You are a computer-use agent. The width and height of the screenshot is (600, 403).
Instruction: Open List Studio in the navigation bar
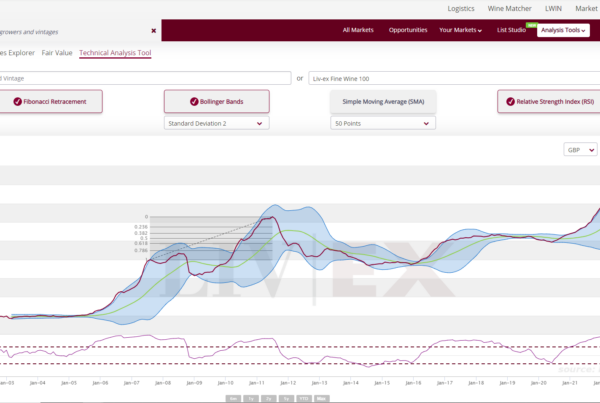point(511,30)
